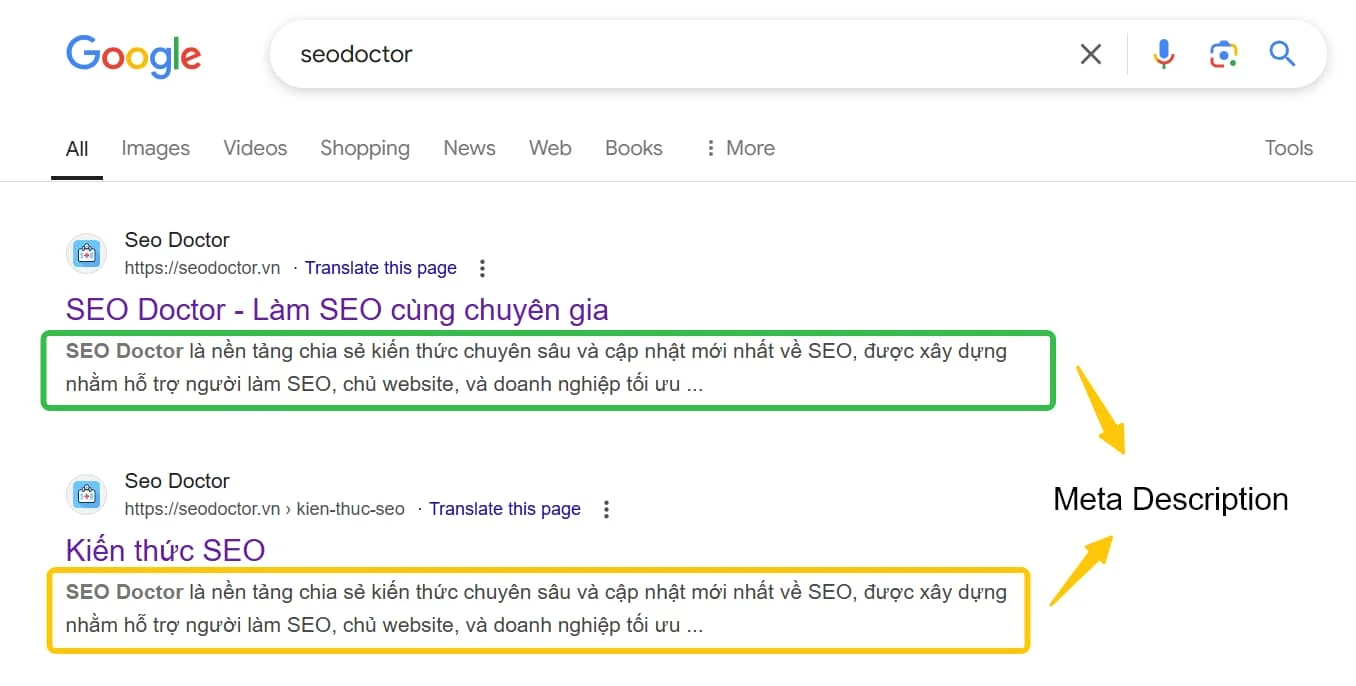Switch to the Web tab
This screenshot has width=1356, height=686.
550,148
